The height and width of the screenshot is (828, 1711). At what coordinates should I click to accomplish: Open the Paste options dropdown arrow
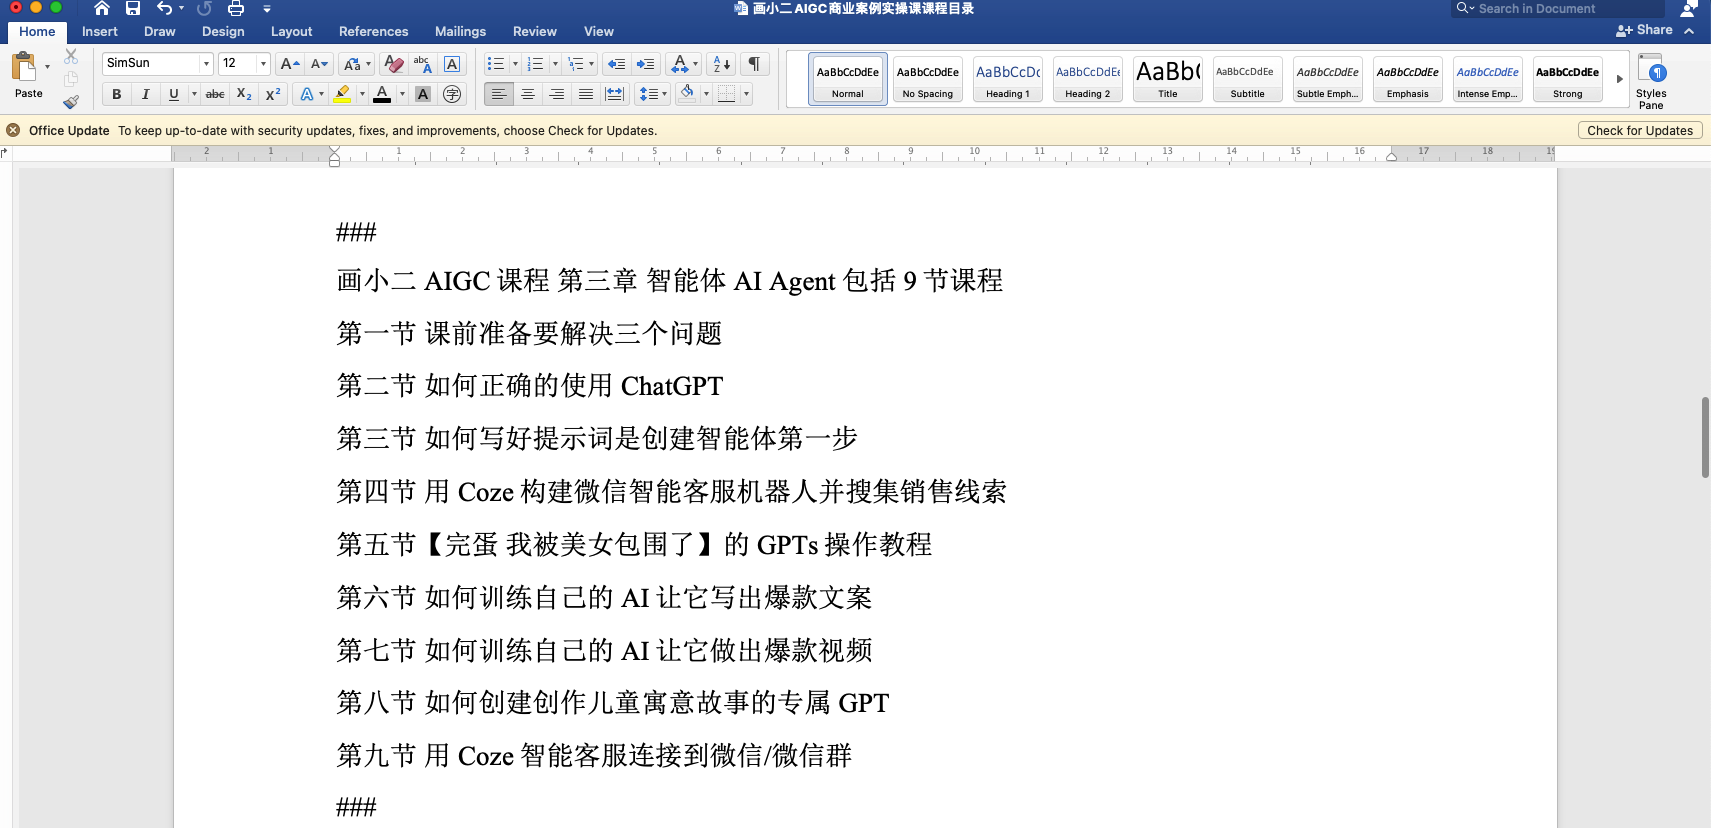47,67
